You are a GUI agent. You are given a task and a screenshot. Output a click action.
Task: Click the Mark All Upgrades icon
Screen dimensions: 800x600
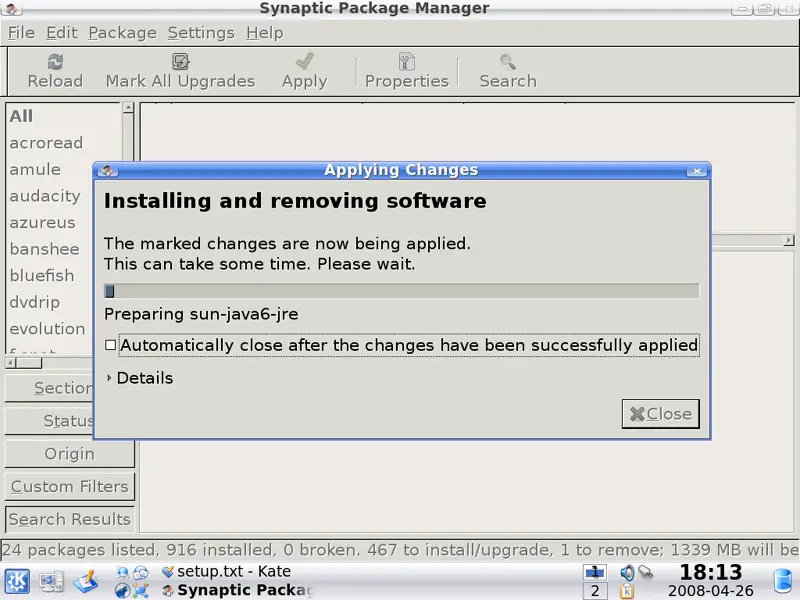point(180,62)
